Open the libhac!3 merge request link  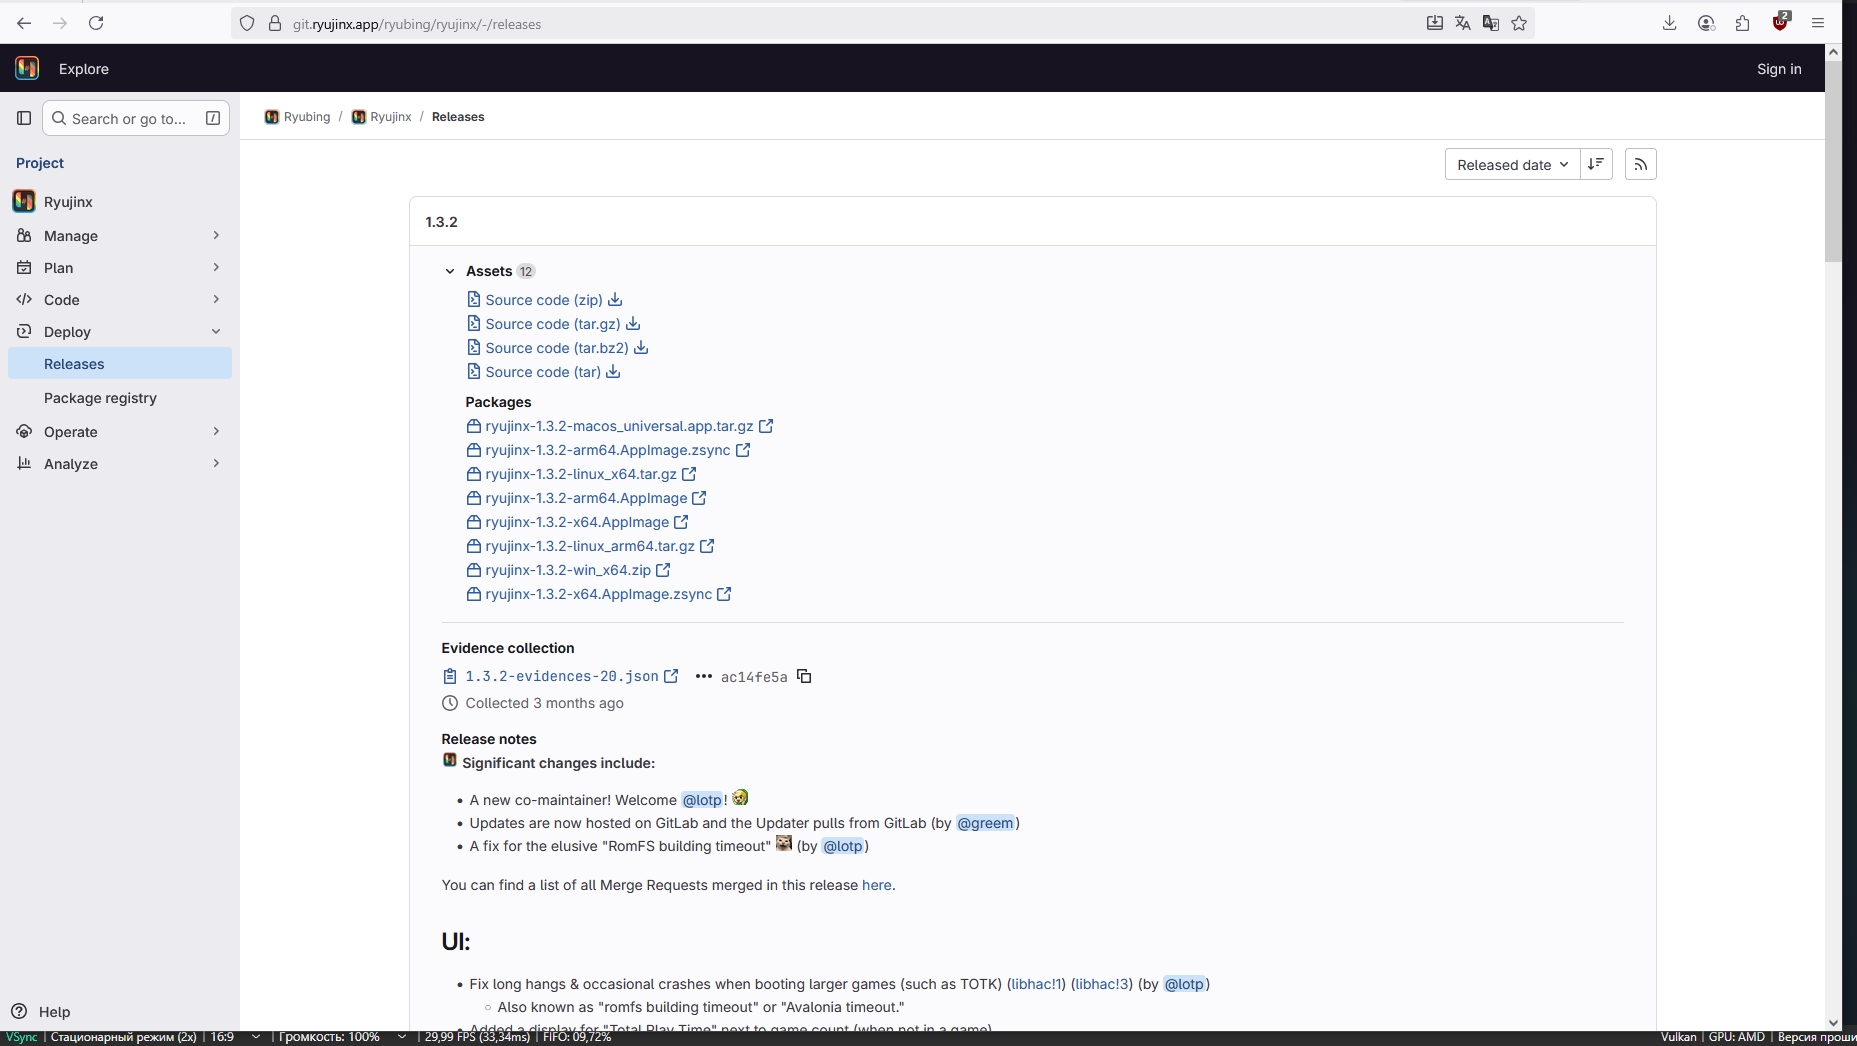[1102, 984]
